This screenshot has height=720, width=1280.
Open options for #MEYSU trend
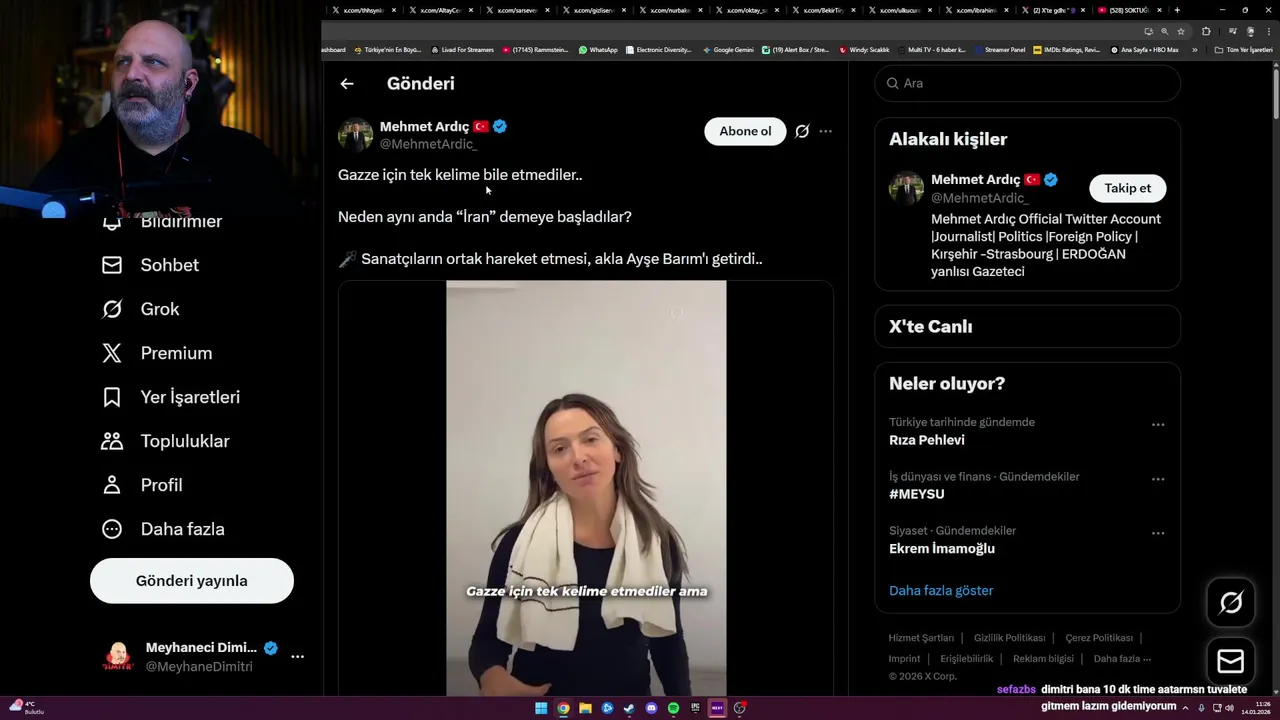point(1158,479)
